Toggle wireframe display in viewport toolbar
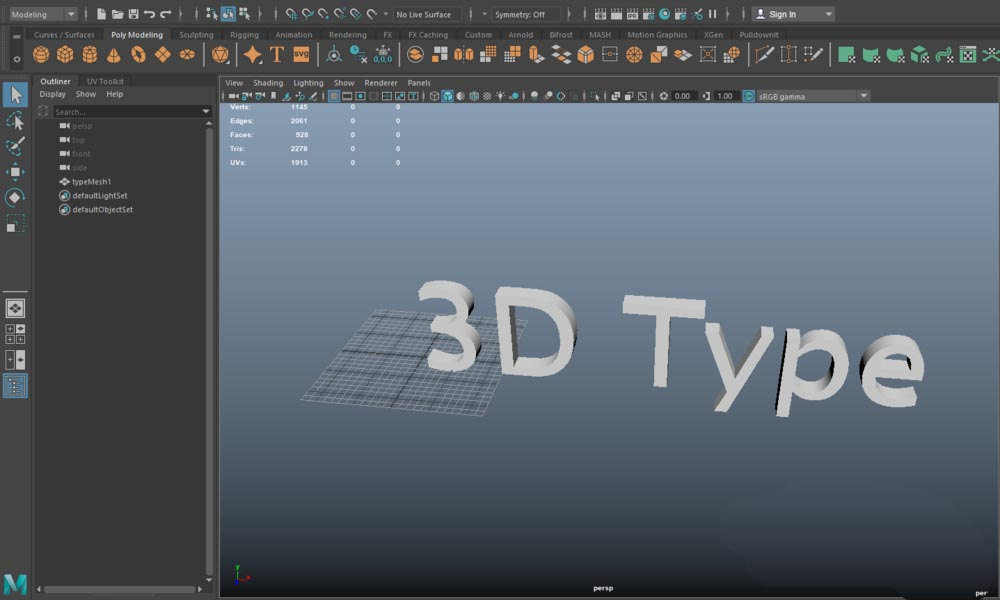 tap(434, 96)
